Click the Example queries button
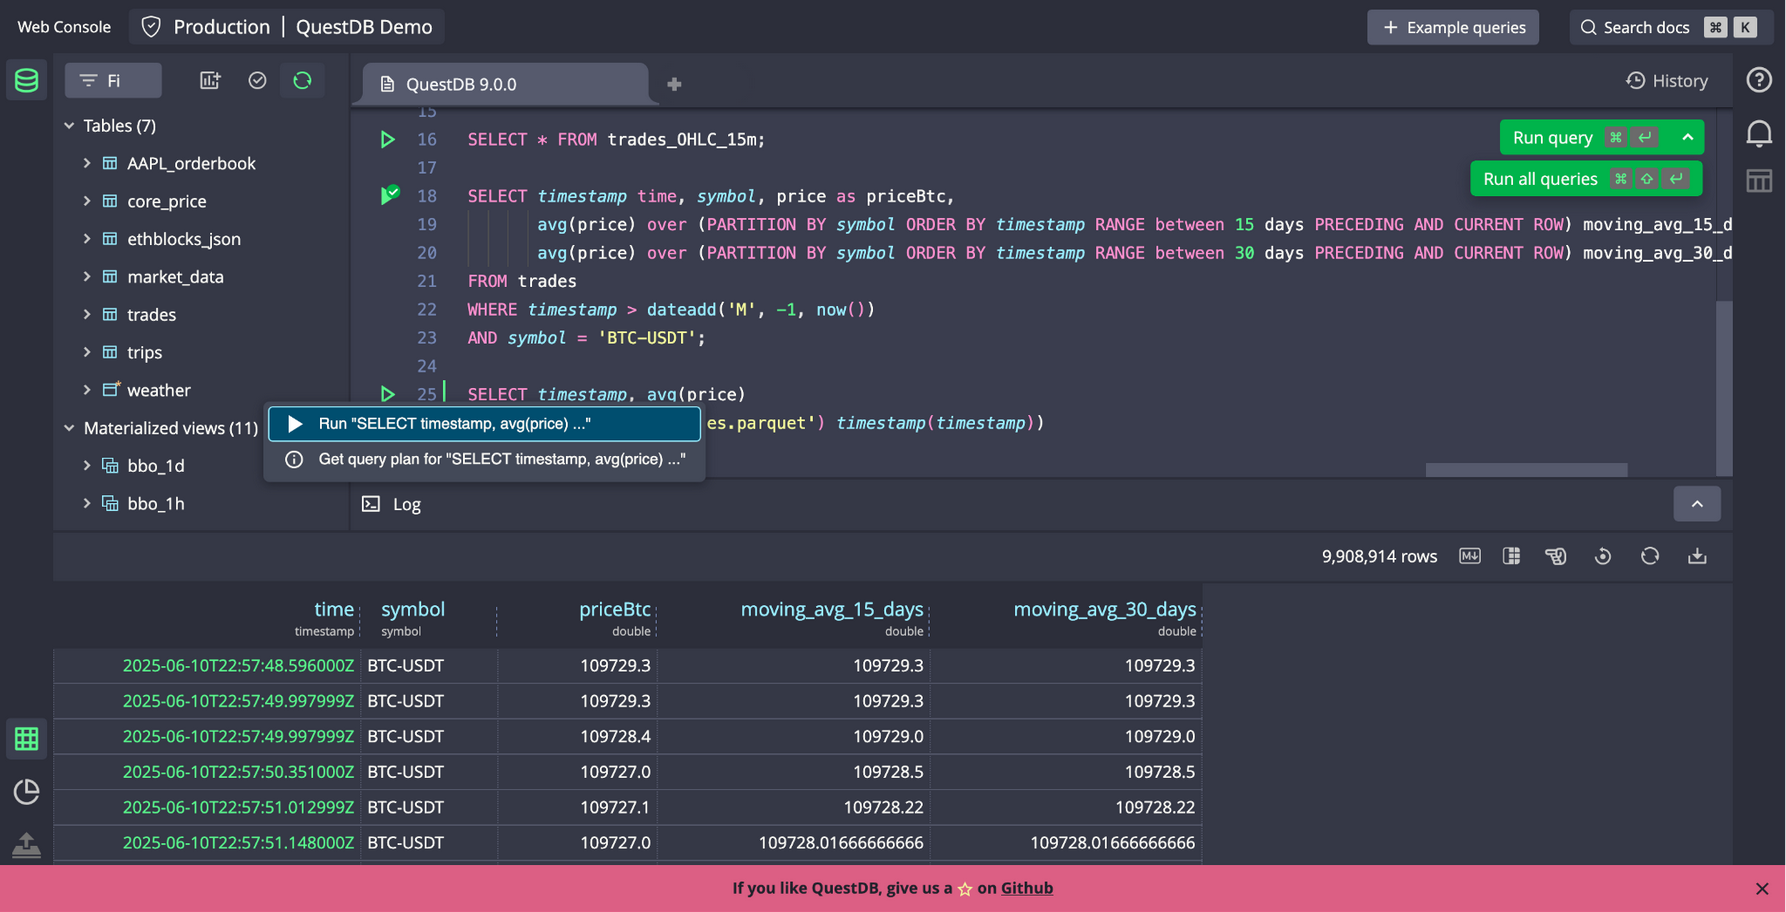This screenshot has height=912, width=1786. 1453,27
